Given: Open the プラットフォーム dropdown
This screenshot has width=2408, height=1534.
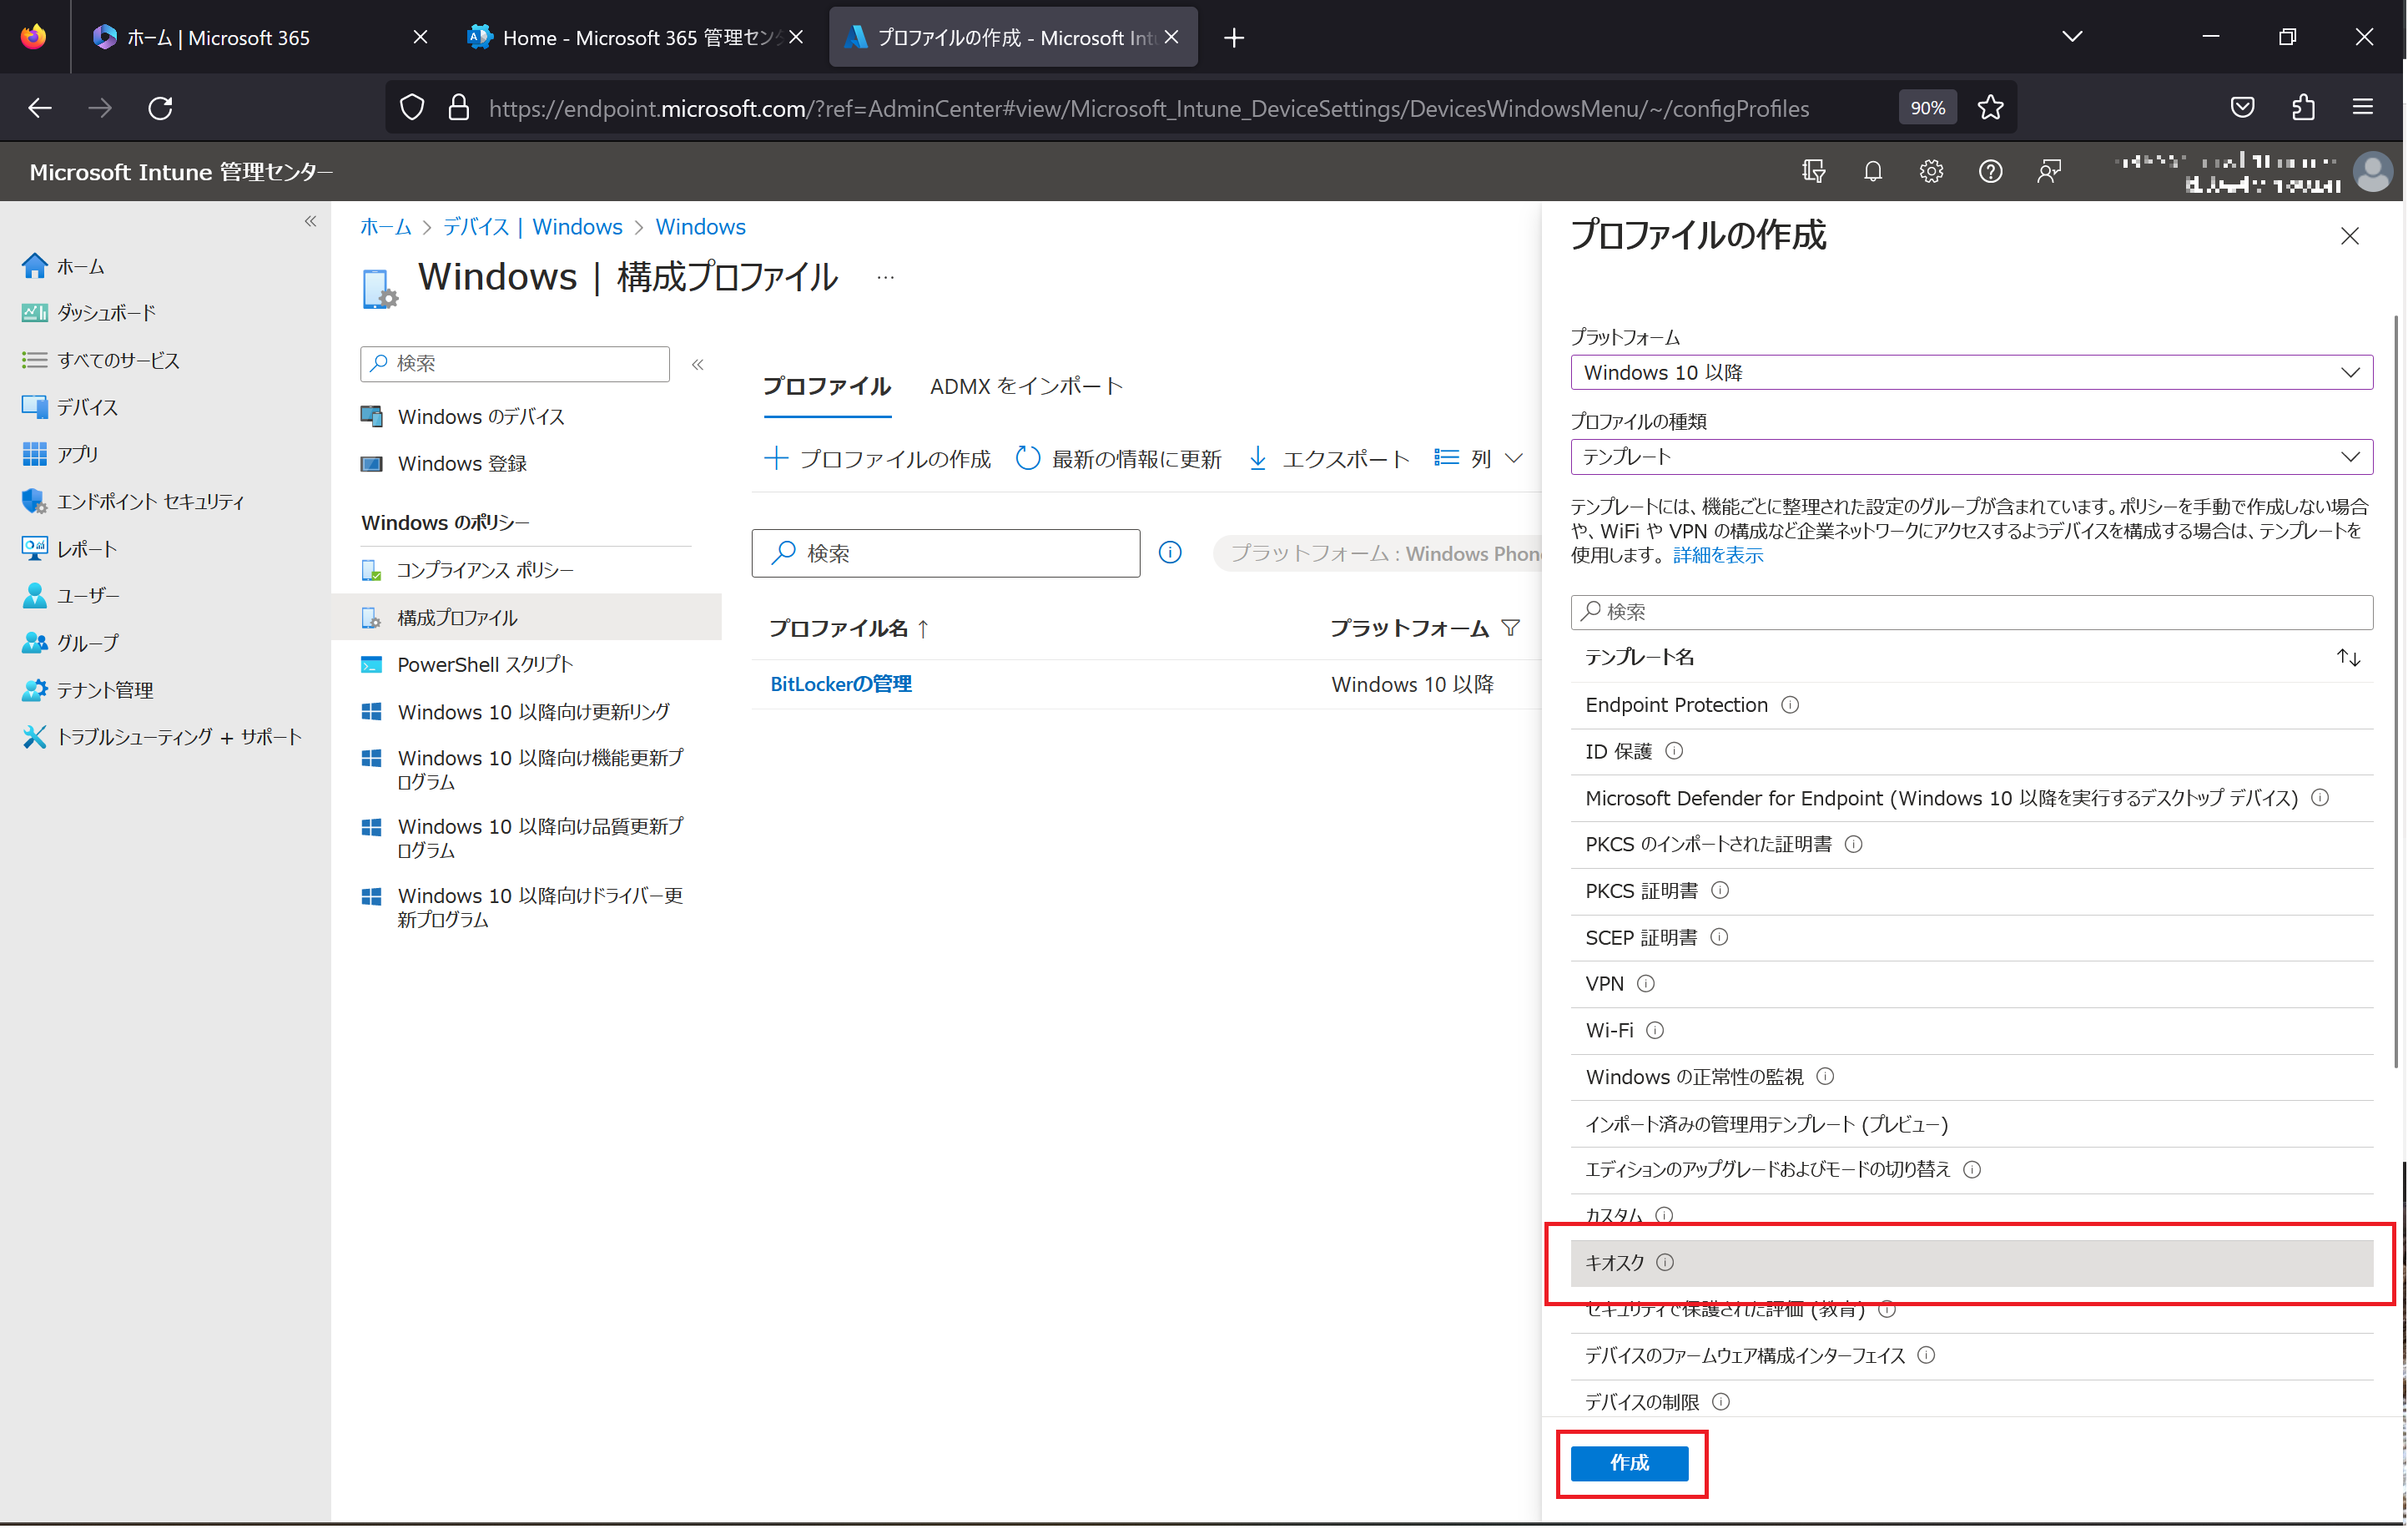Looking at the screenshot, I should 1971,372.
